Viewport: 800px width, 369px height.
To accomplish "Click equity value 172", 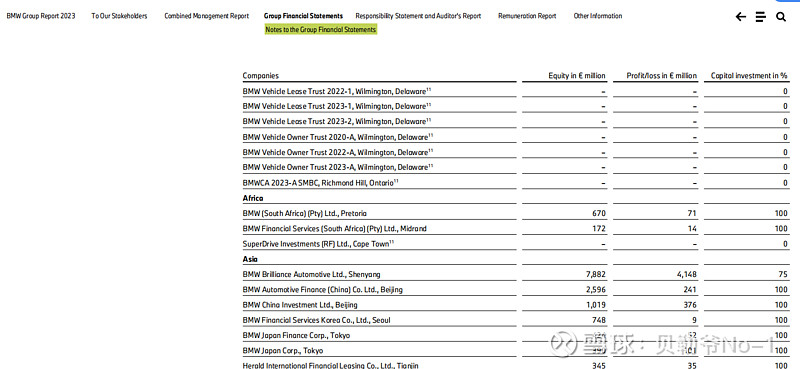I will coord(599,229).
